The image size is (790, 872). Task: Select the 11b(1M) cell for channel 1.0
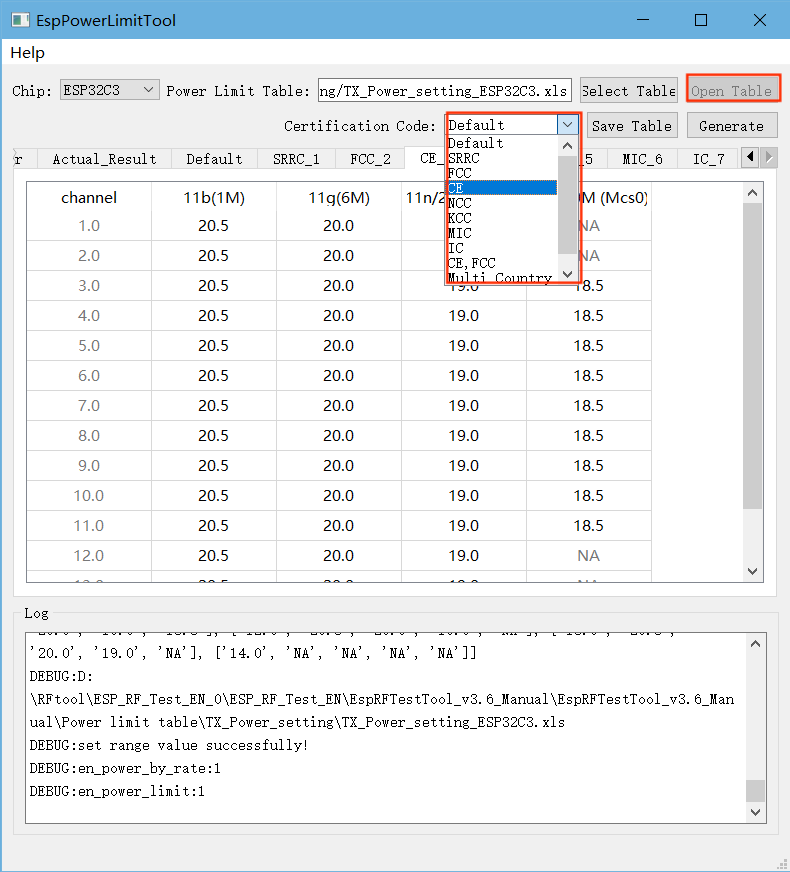click(x=213, y=226)
